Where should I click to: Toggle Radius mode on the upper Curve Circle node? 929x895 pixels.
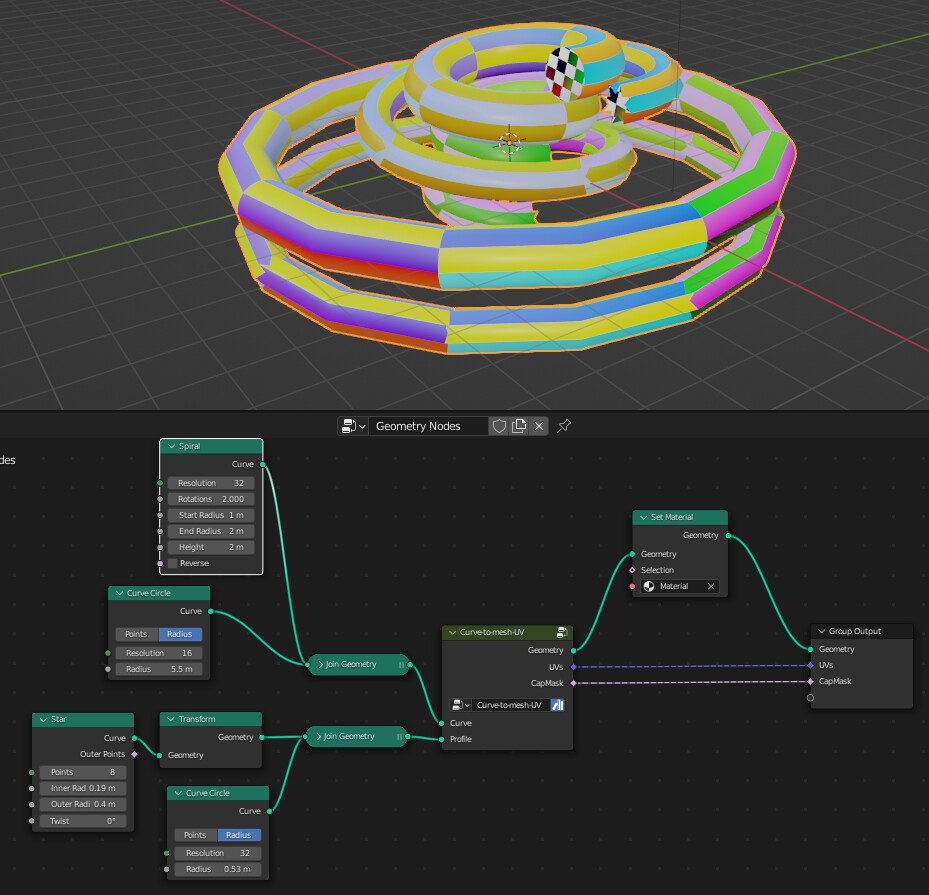point(179,634)
